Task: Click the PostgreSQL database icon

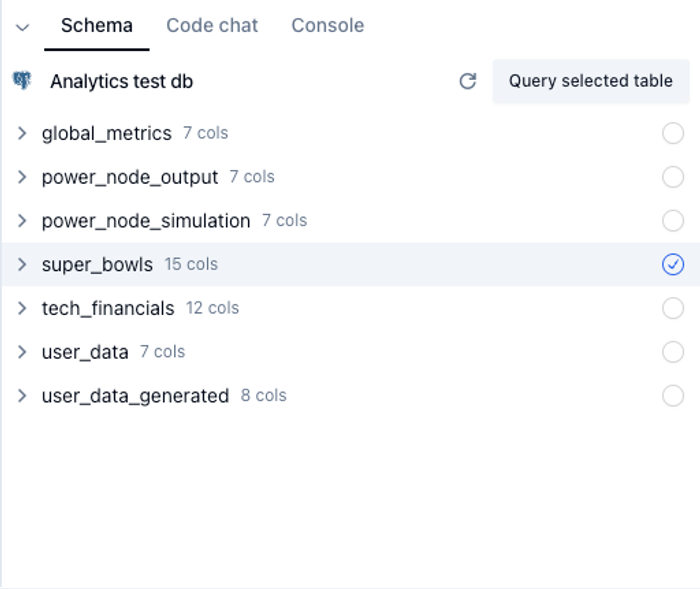Action: point(22,81)
